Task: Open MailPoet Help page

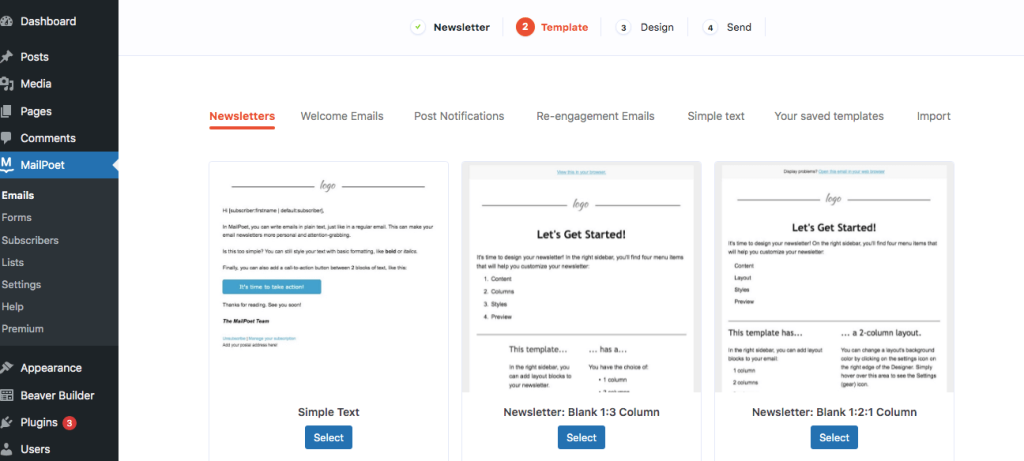Action: (12, 307)
